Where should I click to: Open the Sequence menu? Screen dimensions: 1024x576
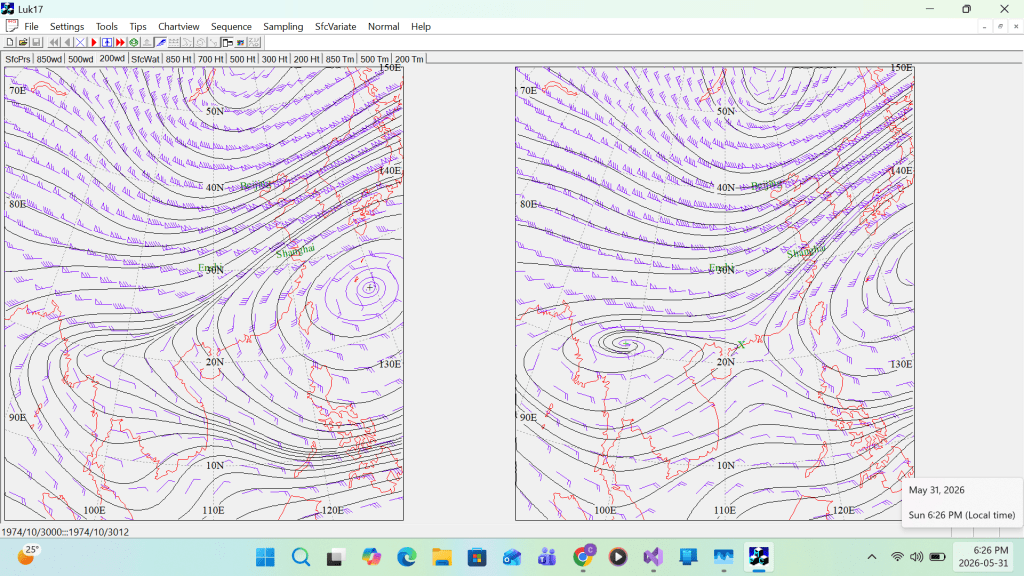231,27
